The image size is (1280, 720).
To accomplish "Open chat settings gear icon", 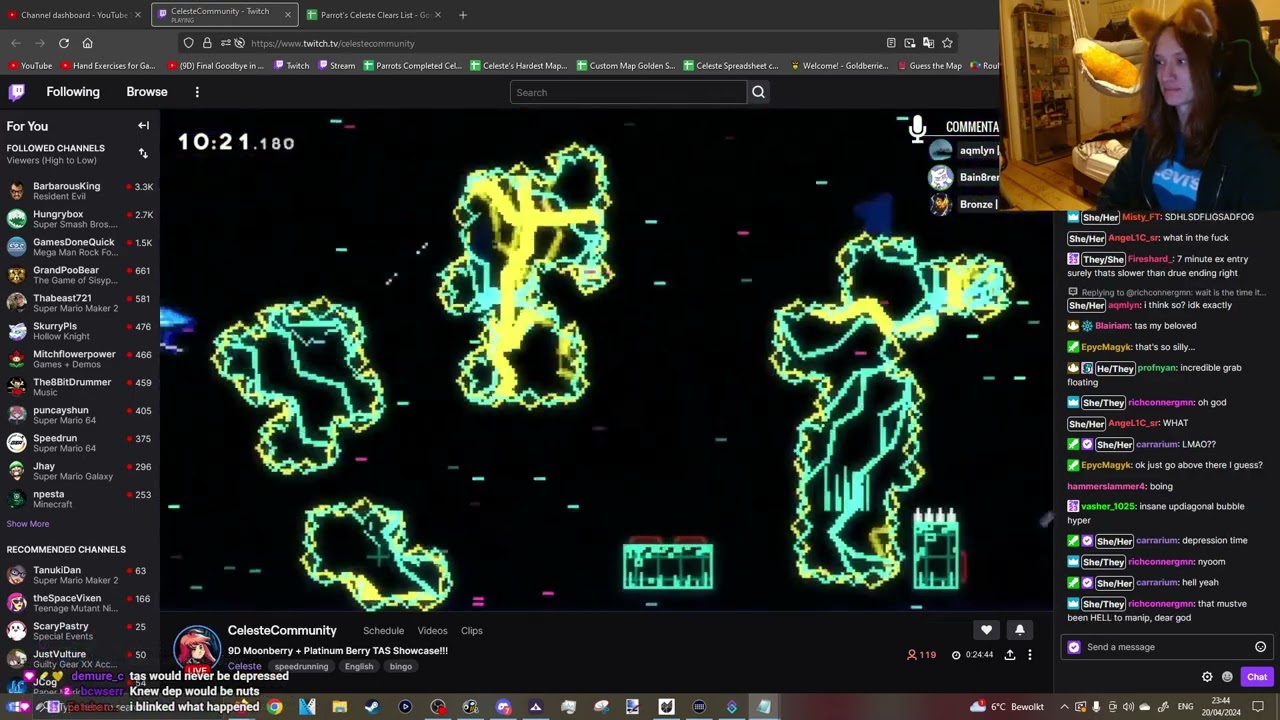I will [x=1207, y=677].
